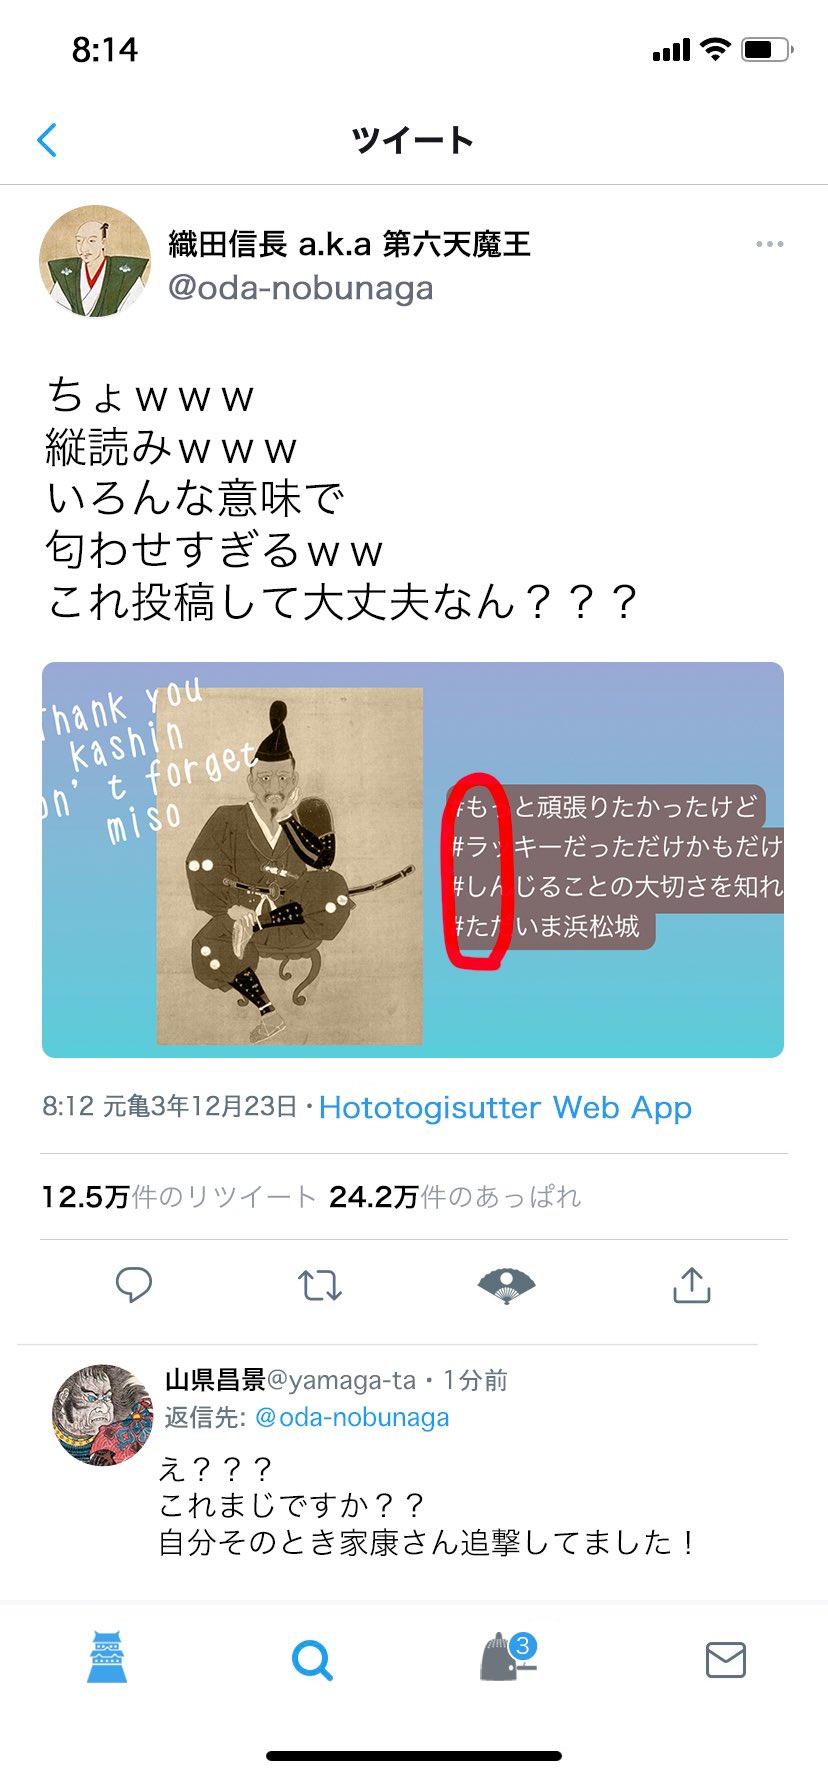Open Oda Nobunaga's profile avatar
The width and height of the screenshot is (828, 1792).
click(95, 261)
